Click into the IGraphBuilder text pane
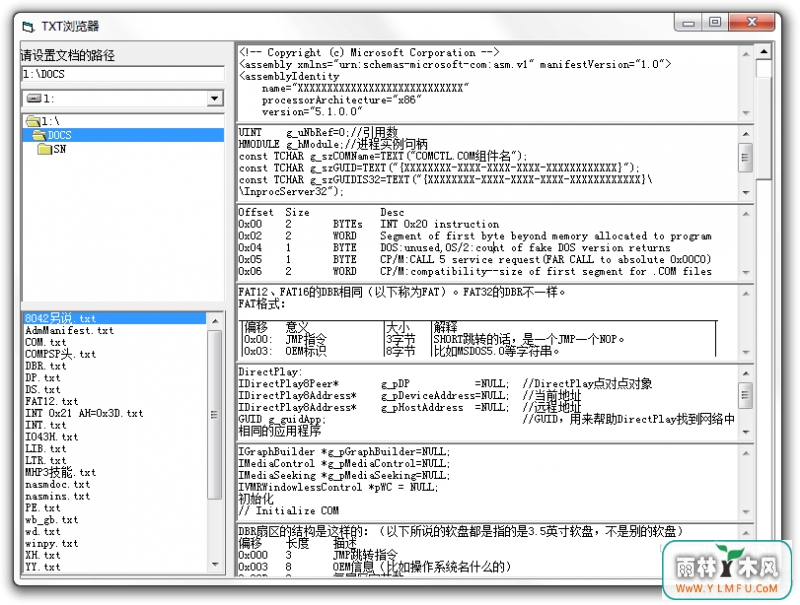Screen dimensions: 800x605 488,483
